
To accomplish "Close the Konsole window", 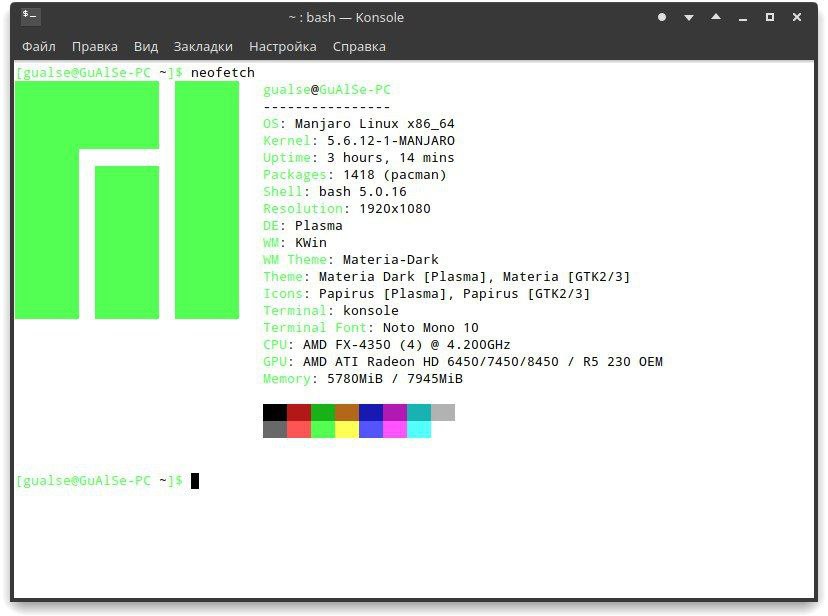I will [797, 17].
